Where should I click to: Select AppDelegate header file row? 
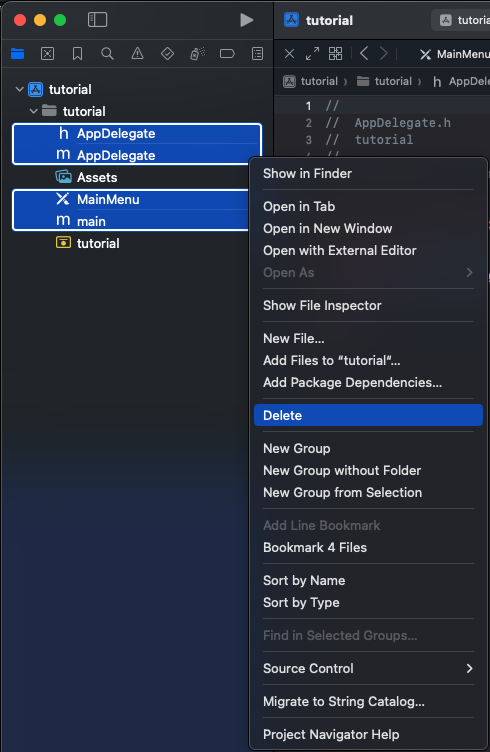pos(137,133)
